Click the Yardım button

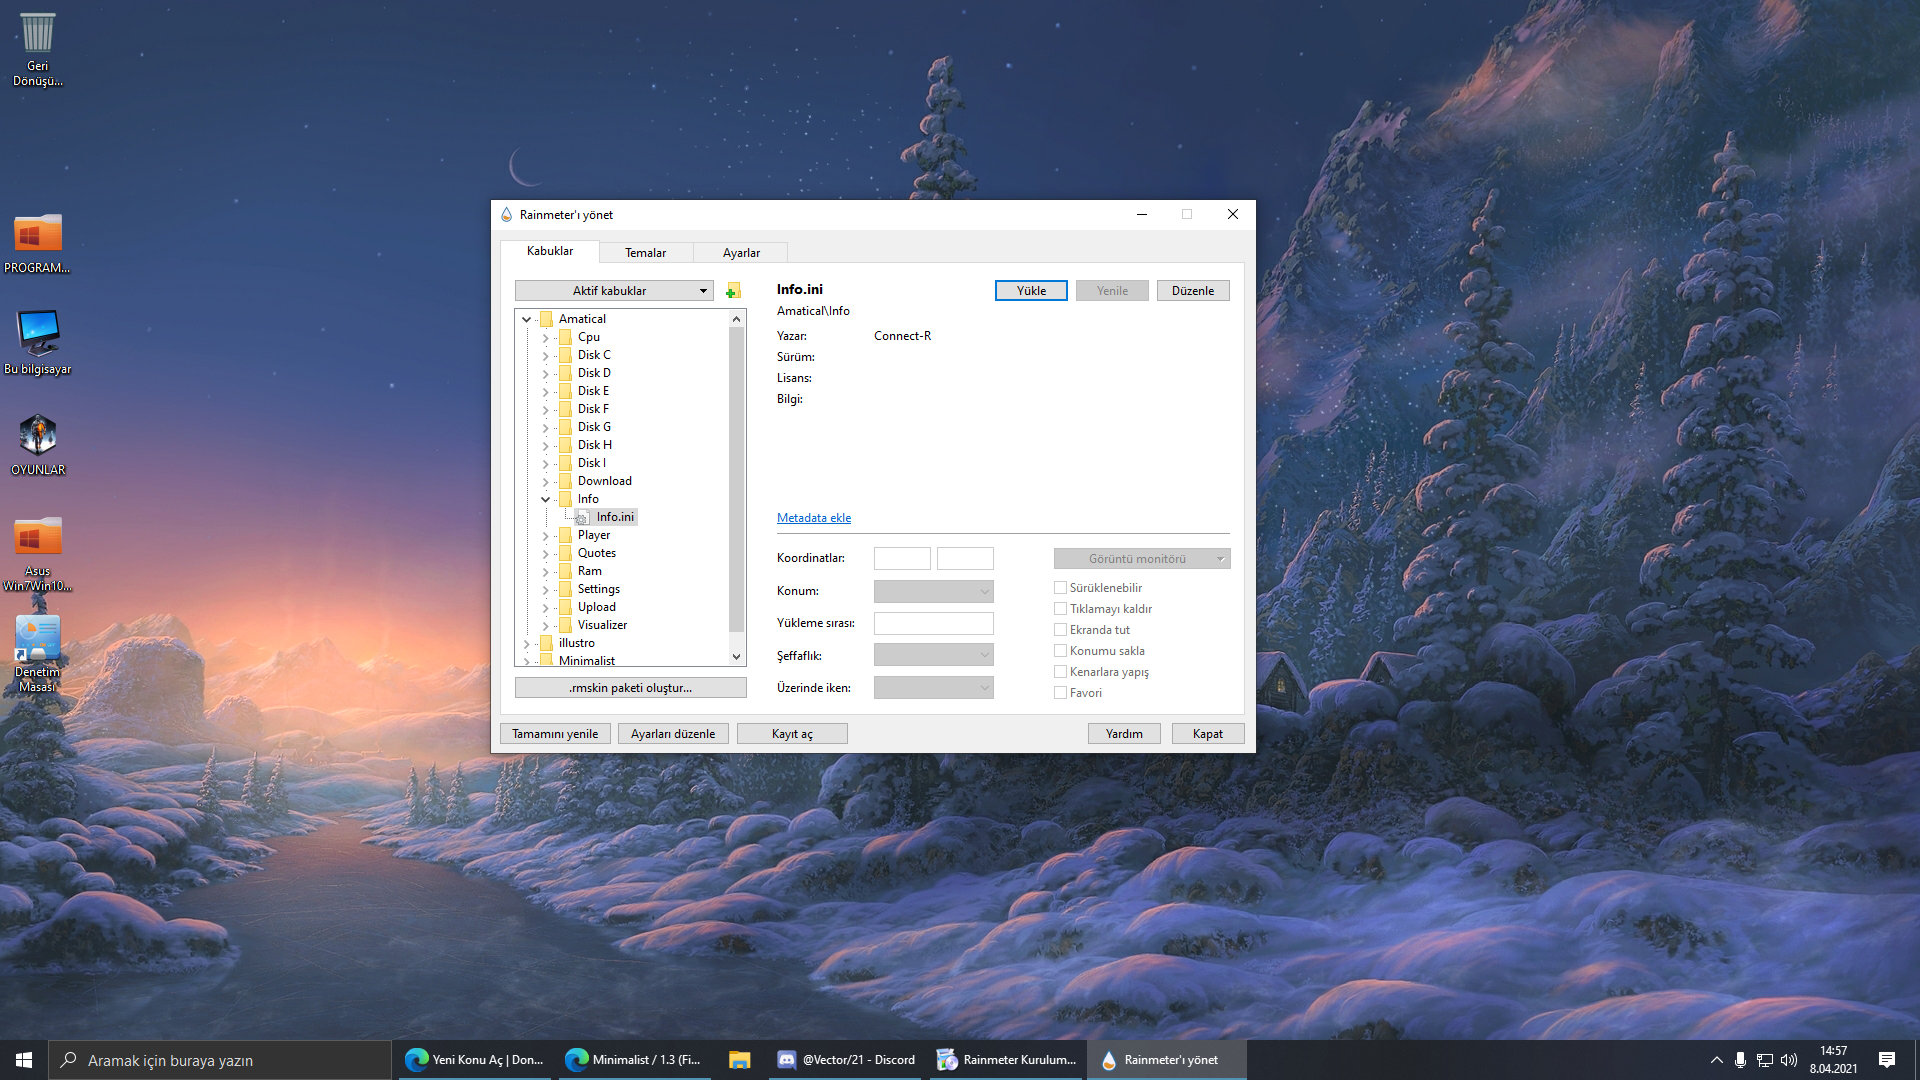(1124, 734)
